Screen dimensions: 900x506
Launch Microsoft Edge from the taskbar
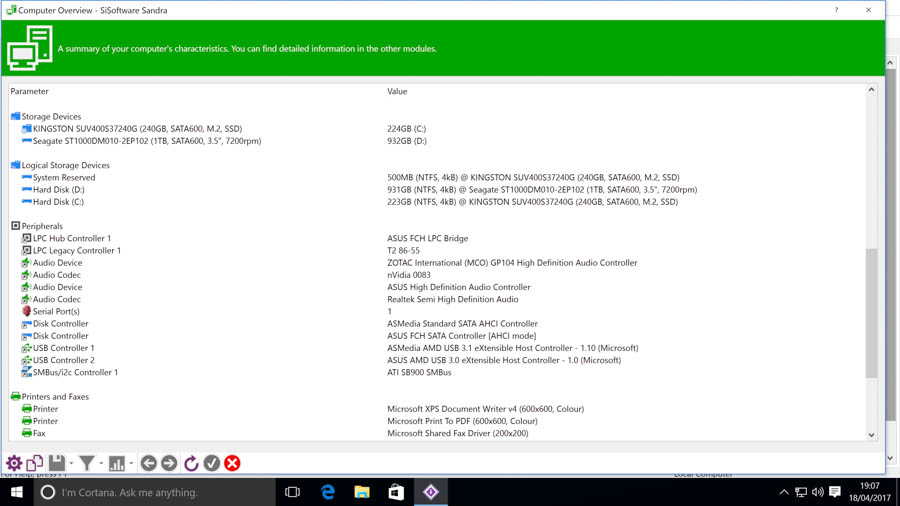(328, 492)
